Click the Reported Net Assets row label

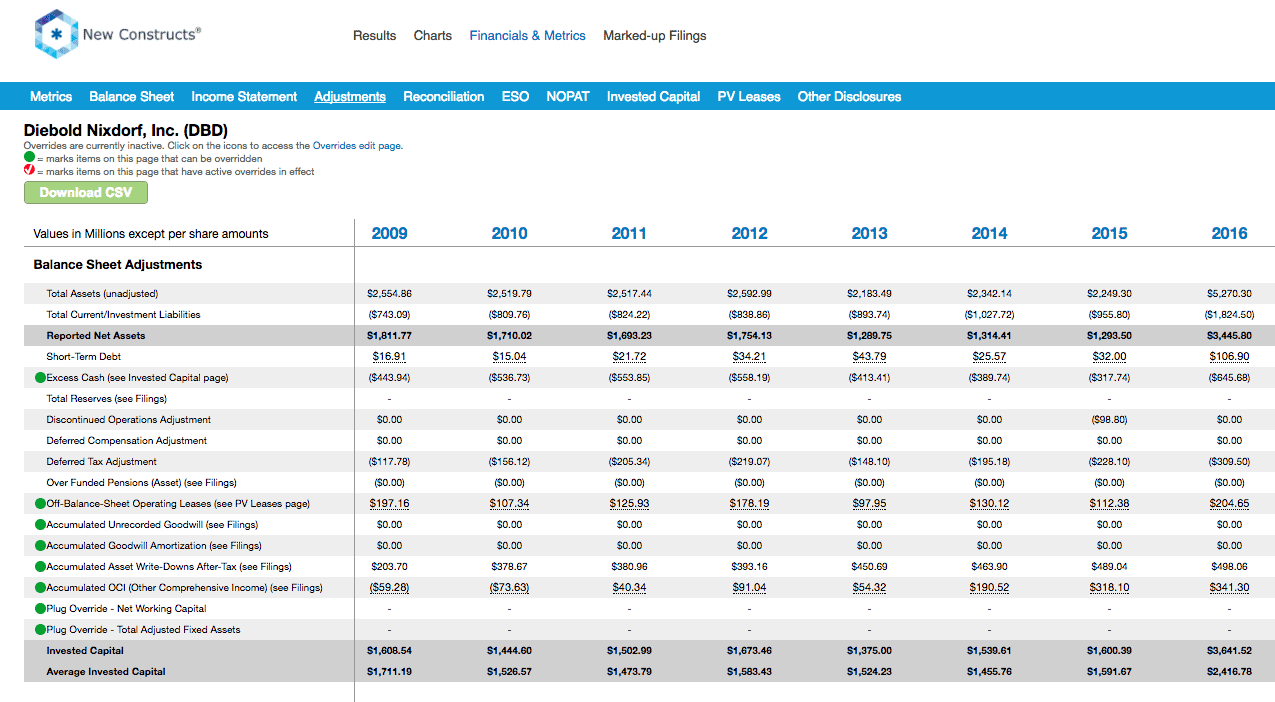coord(96,336)
